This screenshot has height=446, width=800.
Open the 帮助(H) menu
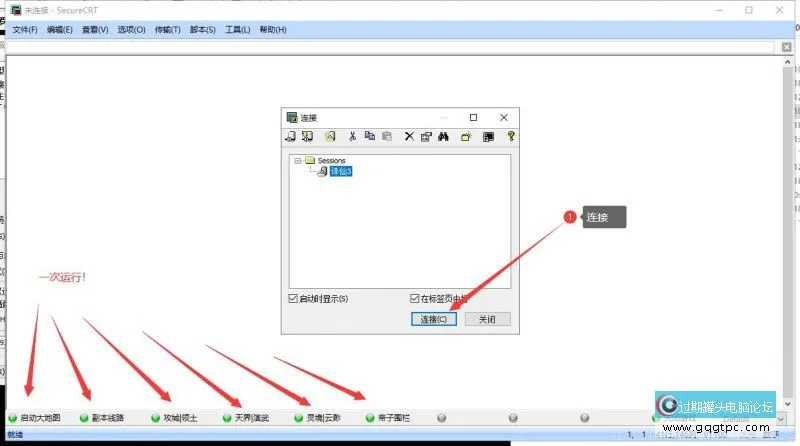click(x=273, y=30)
